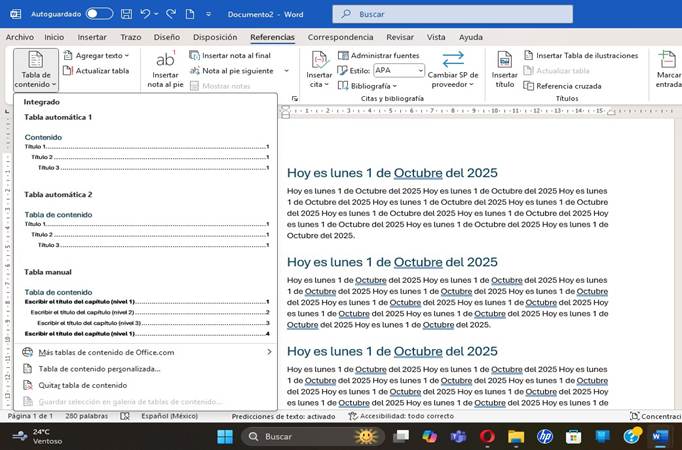Click the Marcar entrada icon
This screenshot has height=450, width=682.
[x=668, y=60]
